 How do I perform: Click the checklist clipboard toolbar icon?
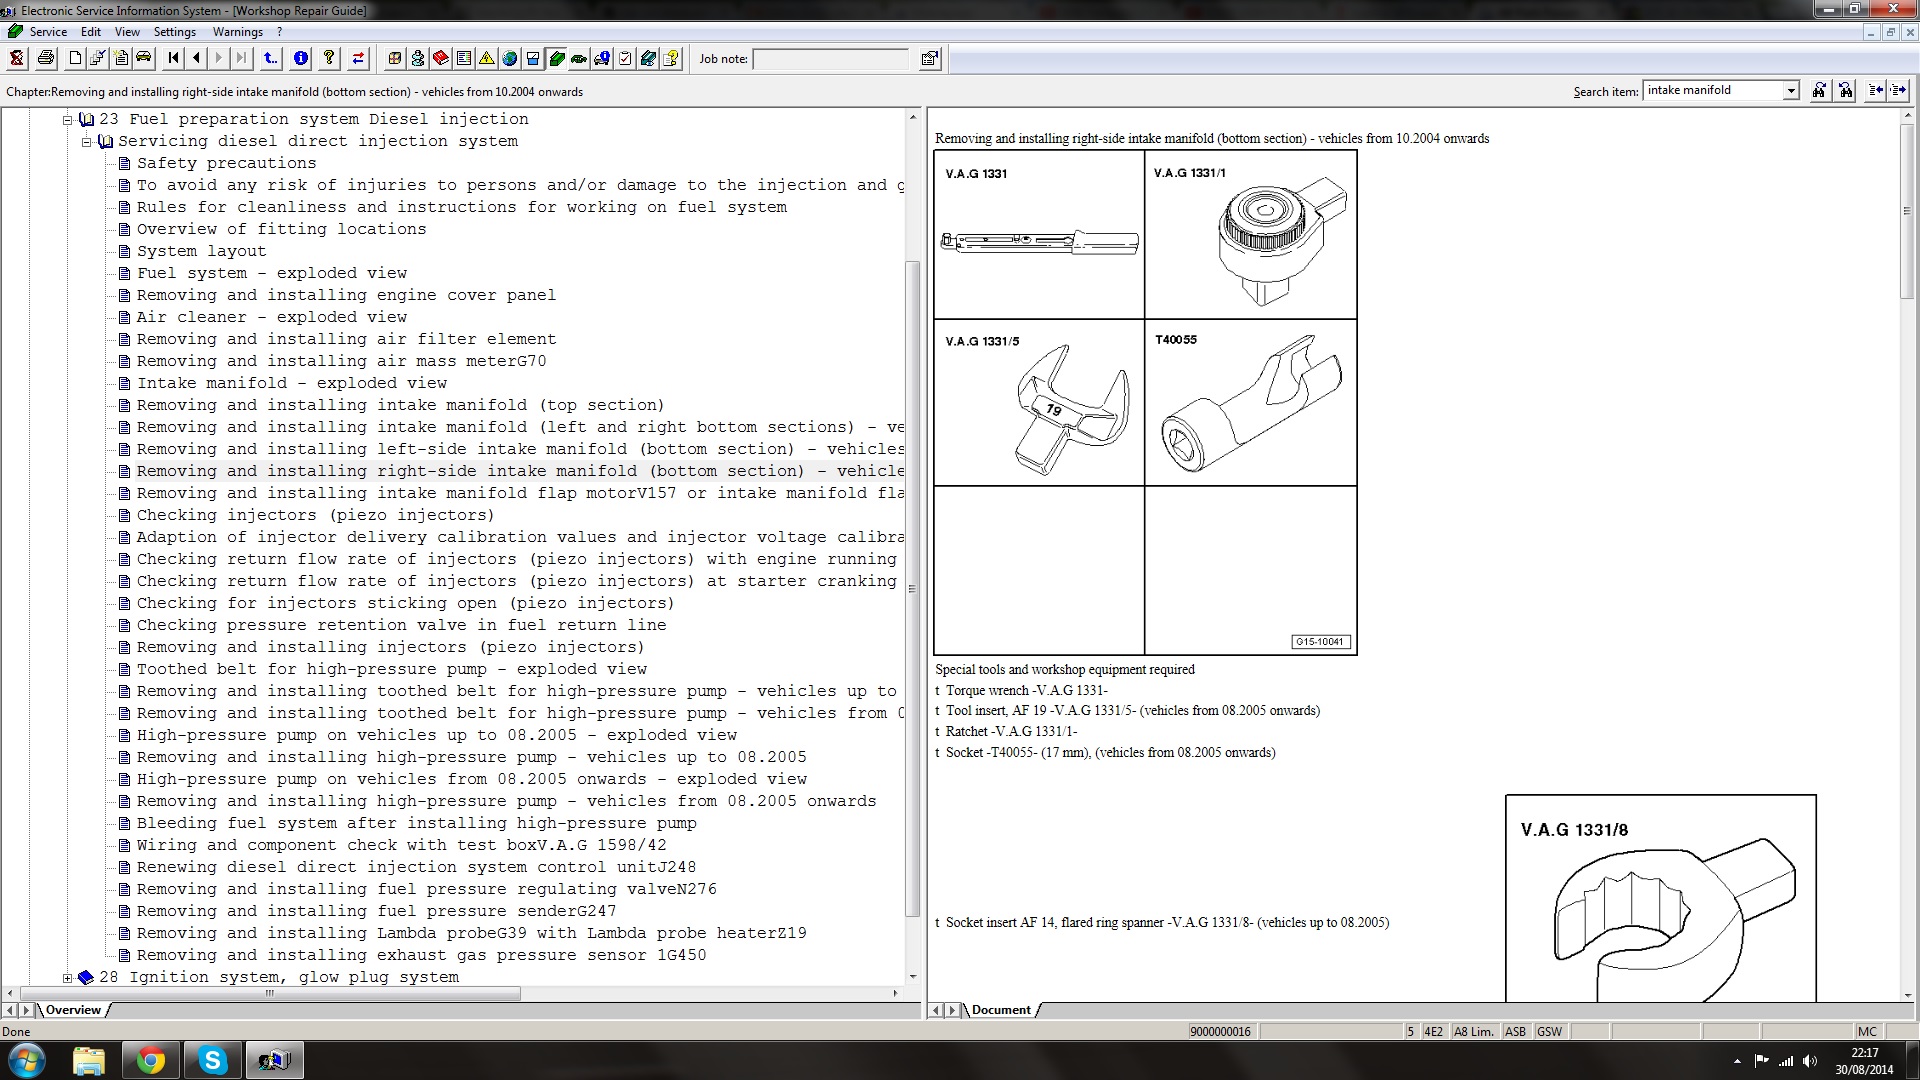(625, 58)
